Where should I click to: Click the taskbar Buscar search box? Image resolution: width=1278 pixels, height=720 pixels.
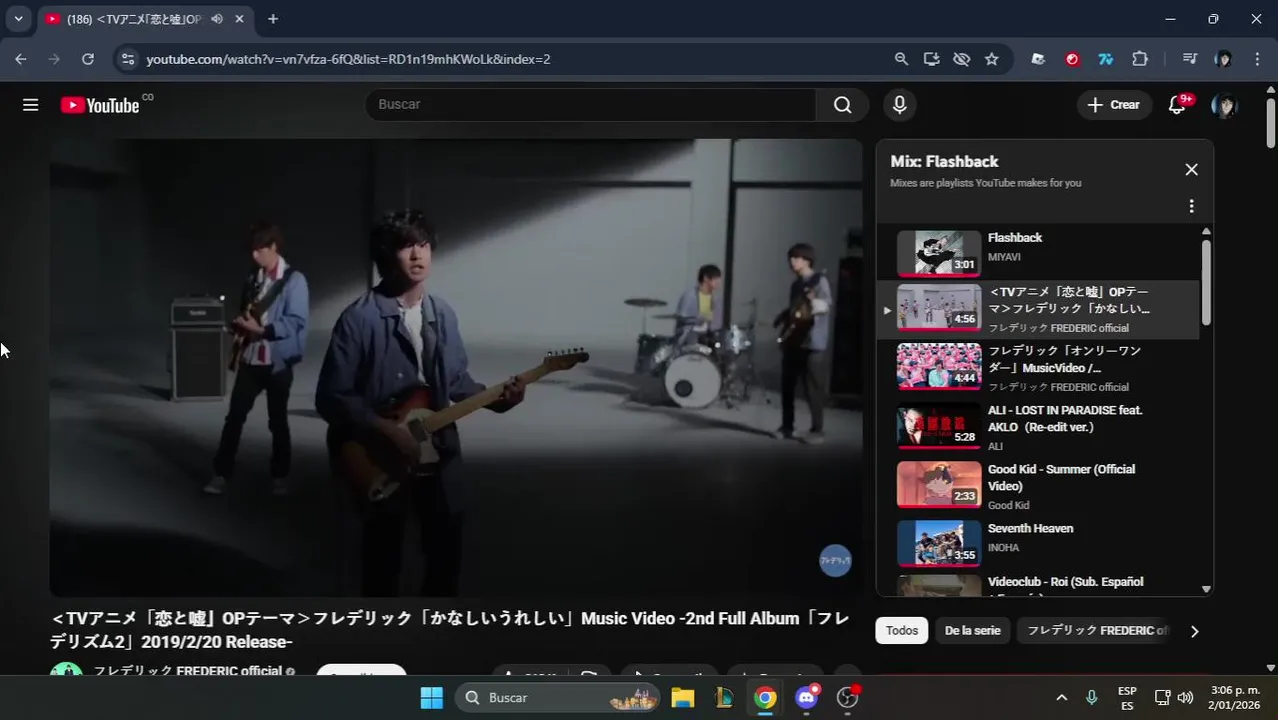click(558, 697)
